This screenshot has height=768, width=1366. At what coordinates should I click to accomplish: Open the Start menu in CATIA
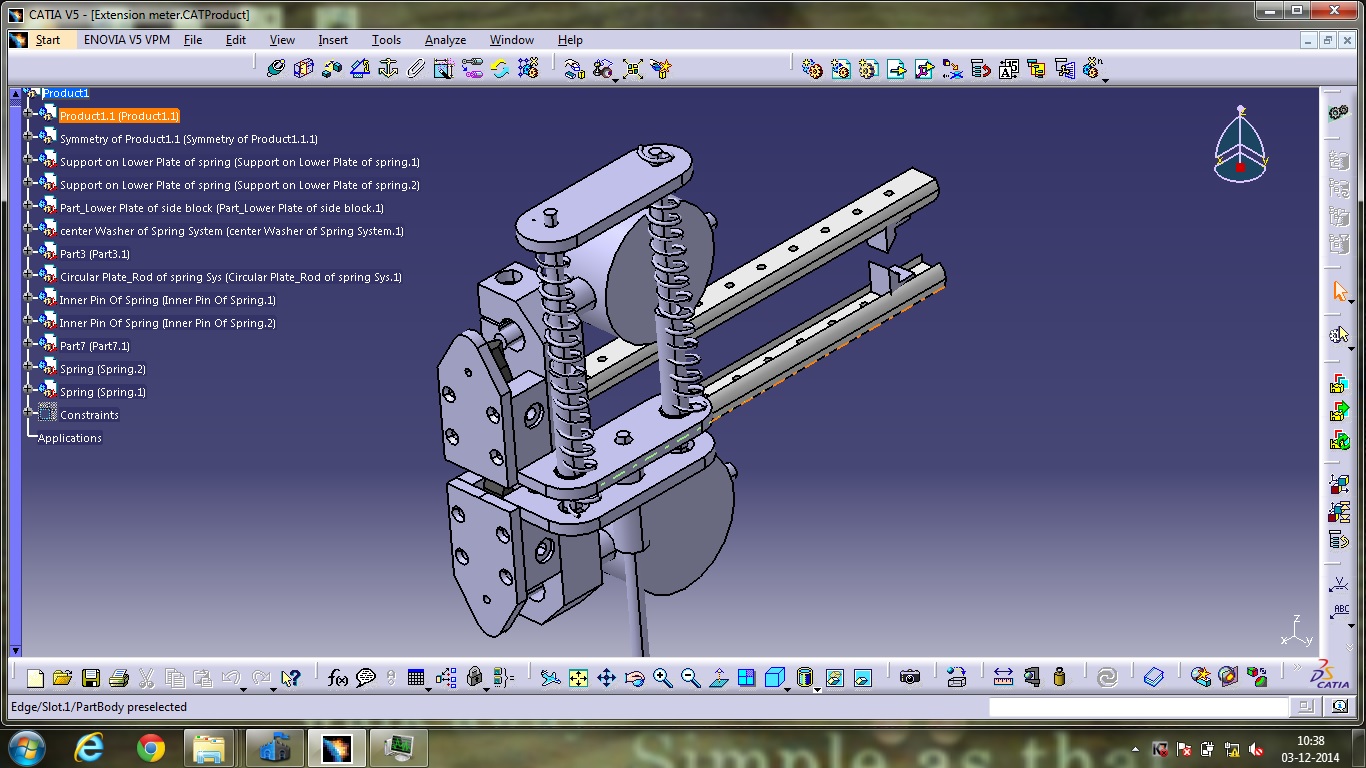(47, 40)
